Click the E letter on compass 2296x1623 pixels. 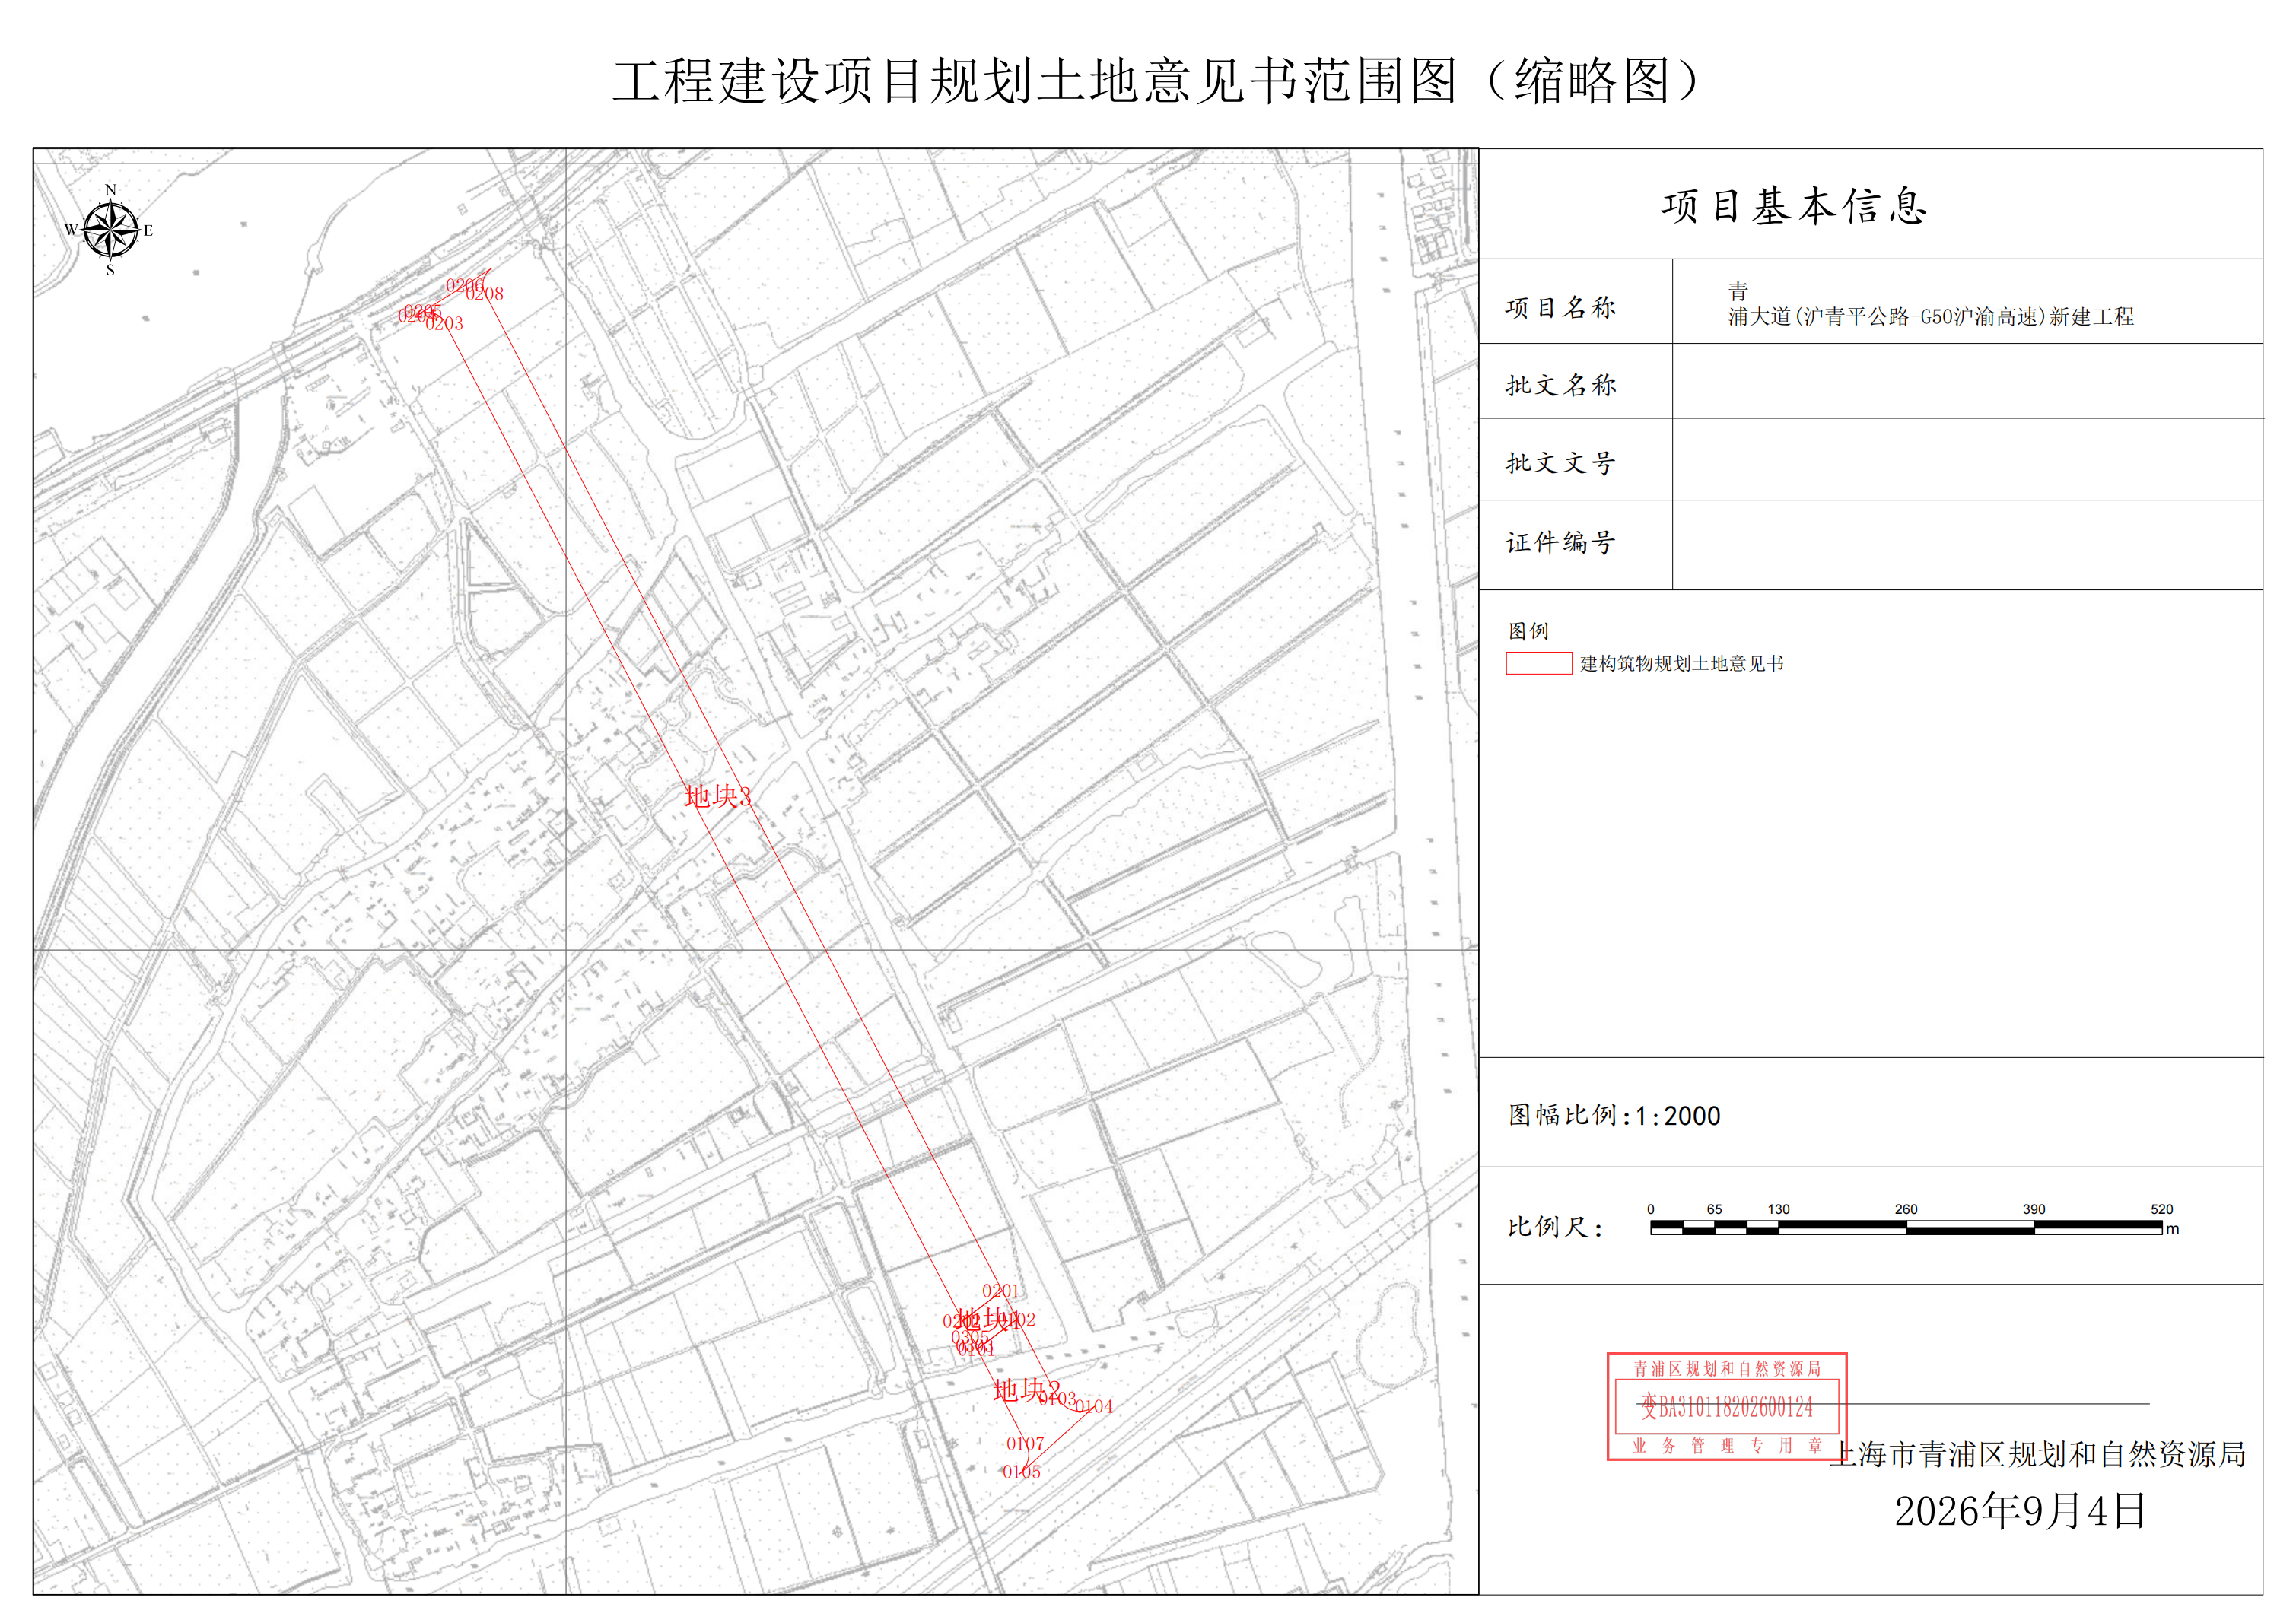click(148, 231)
